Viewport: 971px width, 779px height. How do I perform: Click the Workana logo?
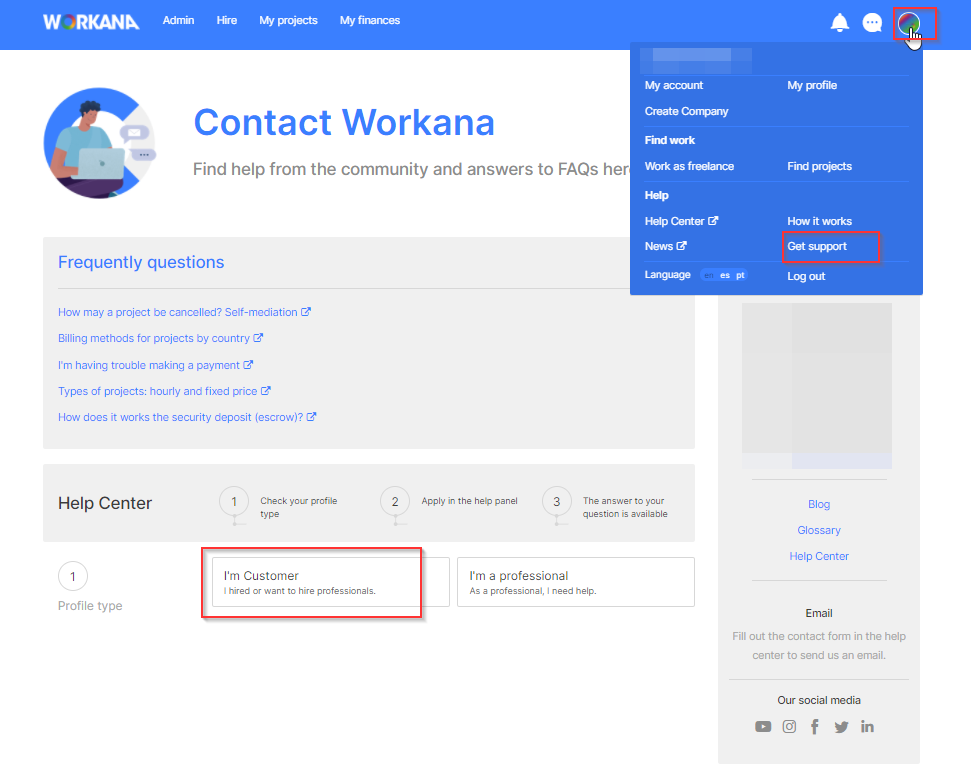pyautogui.click(x=91, y=22)
